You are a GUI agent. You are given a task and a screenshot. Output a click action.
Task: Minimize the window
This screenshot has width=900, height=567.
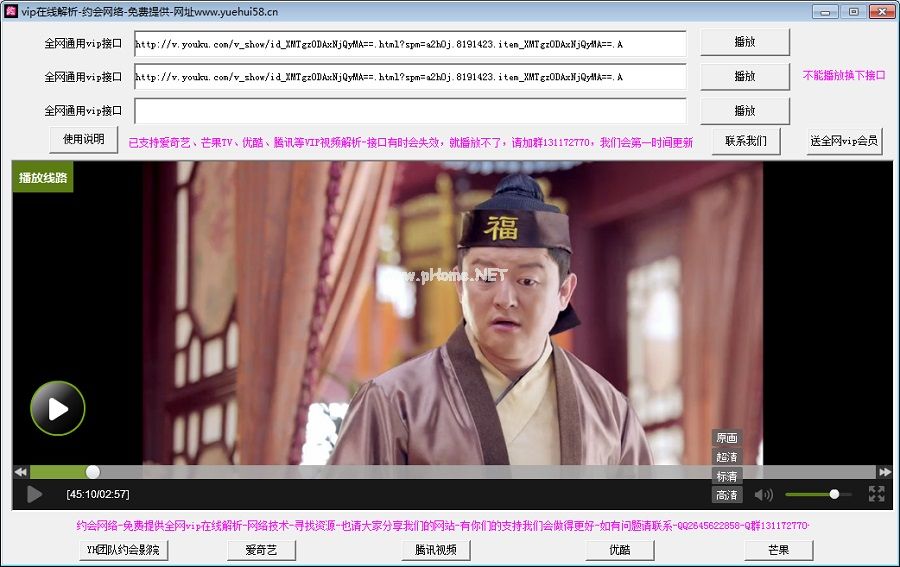pyautogui.click(x=825, y=11)
